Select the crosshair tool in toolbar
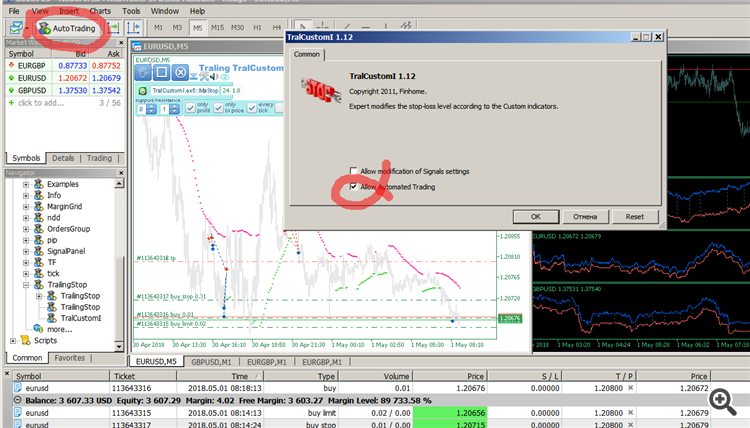The height and width of the screenshot is (428, 750). [x=322, y=26]
